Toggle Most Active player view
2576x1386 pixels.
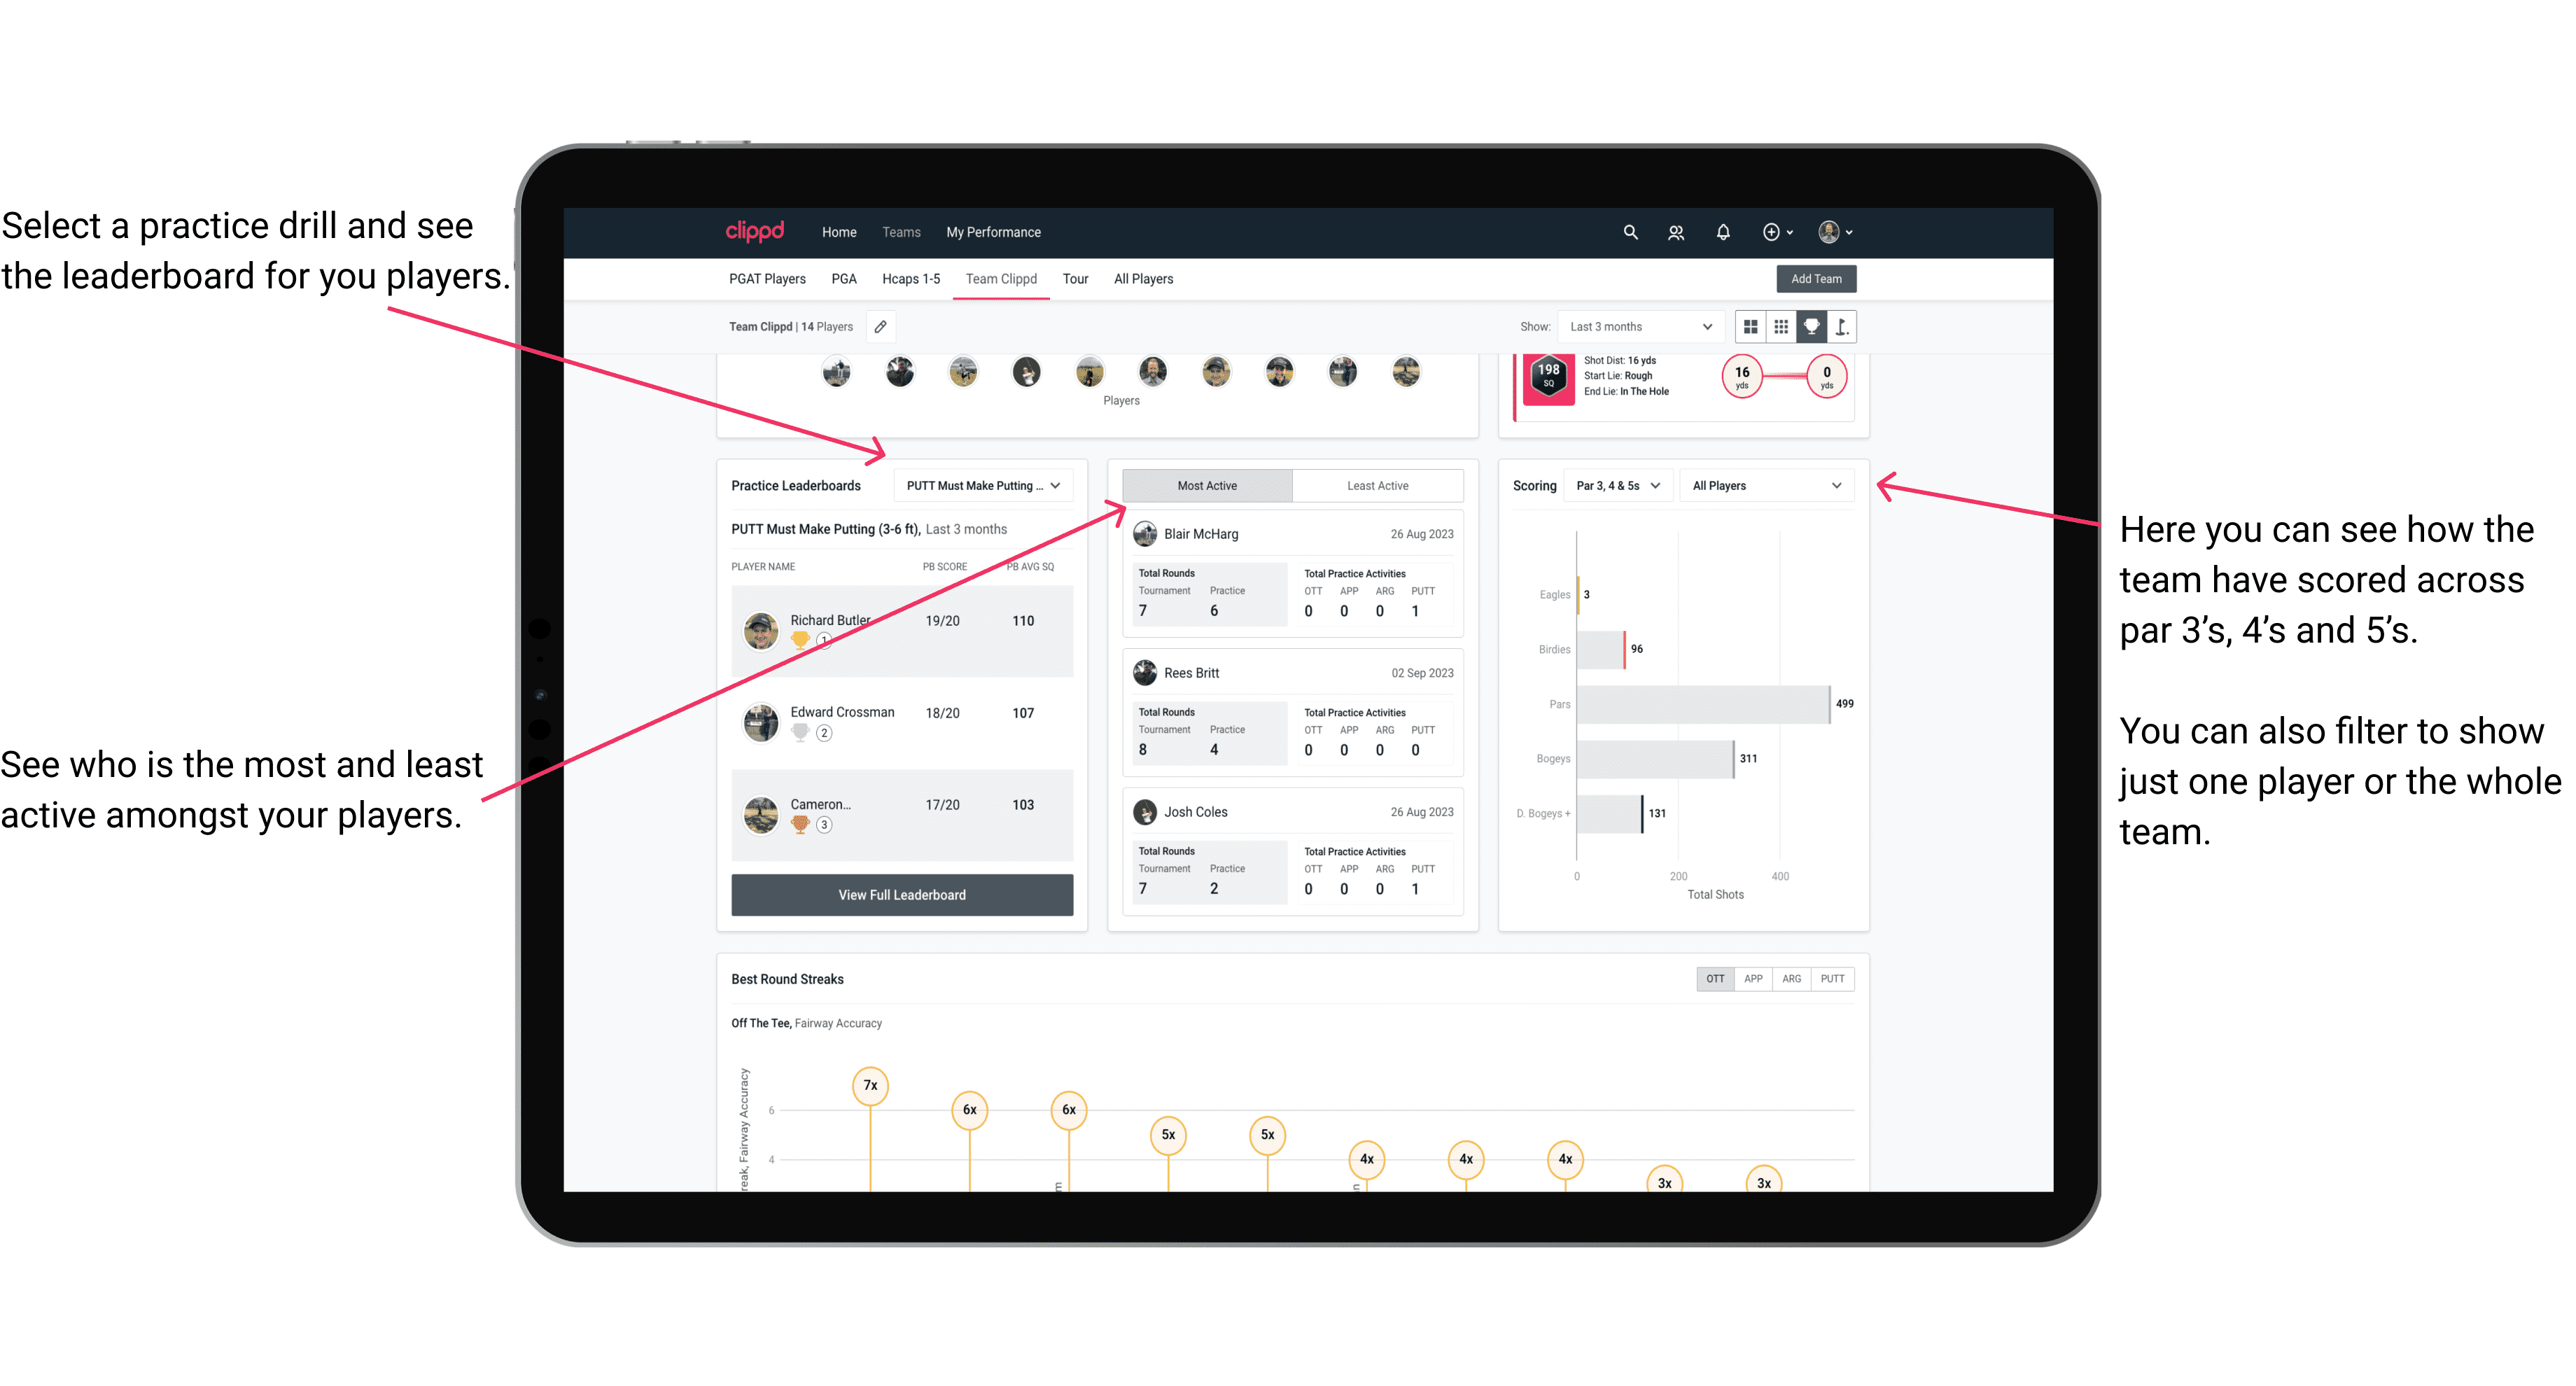point(1206,486)
